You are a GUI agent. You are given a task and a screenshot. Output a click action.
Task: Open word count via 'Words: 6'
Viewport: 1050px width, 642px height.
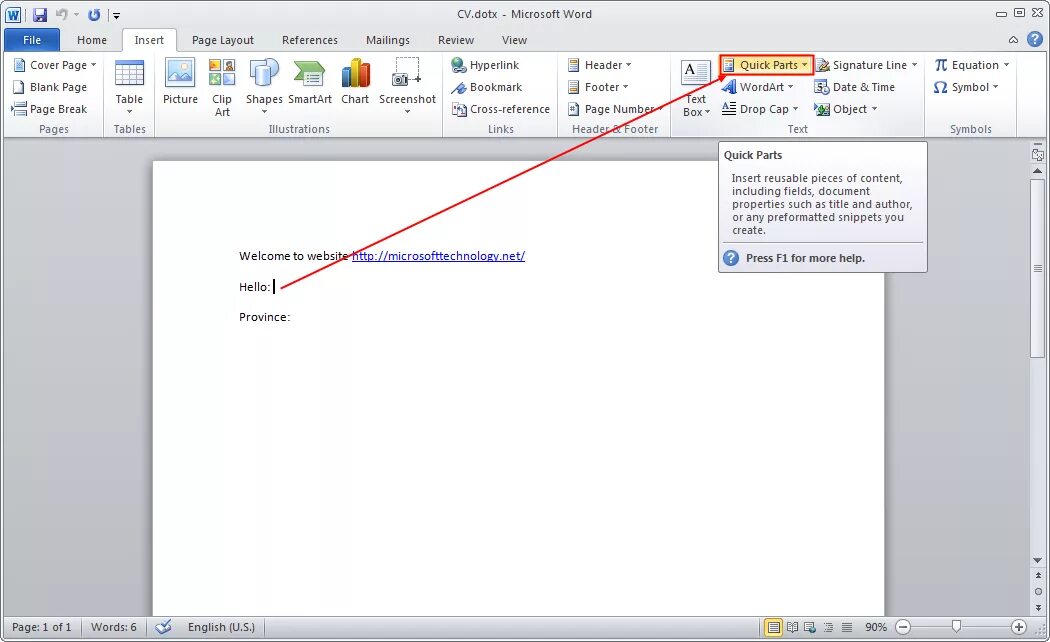(x=114, y=627)
